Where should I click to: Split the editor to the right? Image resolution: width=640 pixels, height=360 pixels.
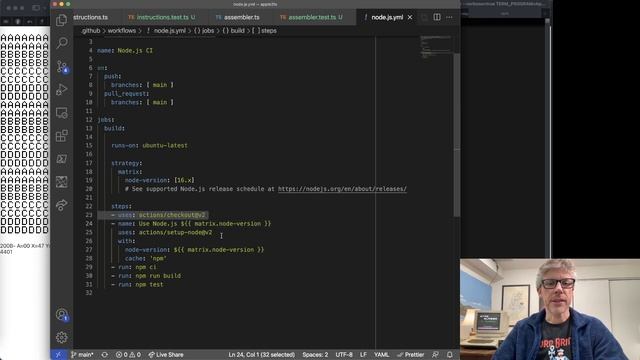tap(437, 17)
